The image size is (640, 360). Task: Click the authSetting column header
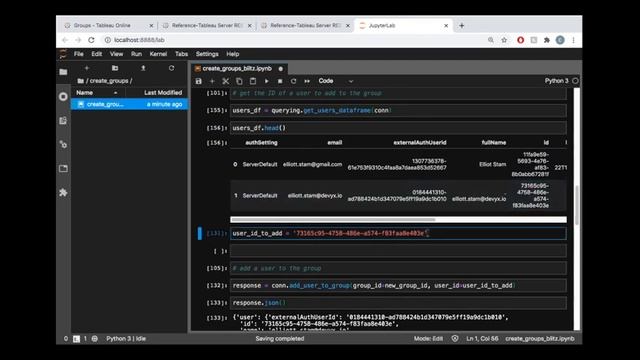click(261, 143)
